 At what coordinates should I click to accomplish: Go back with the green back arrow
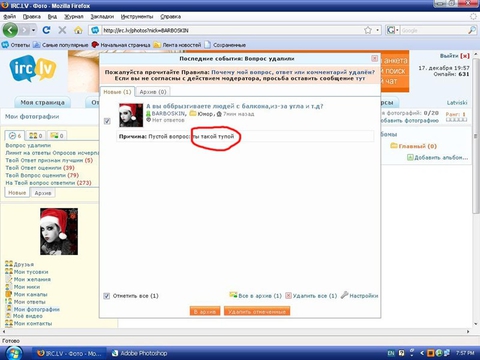(x=10, y=30)
